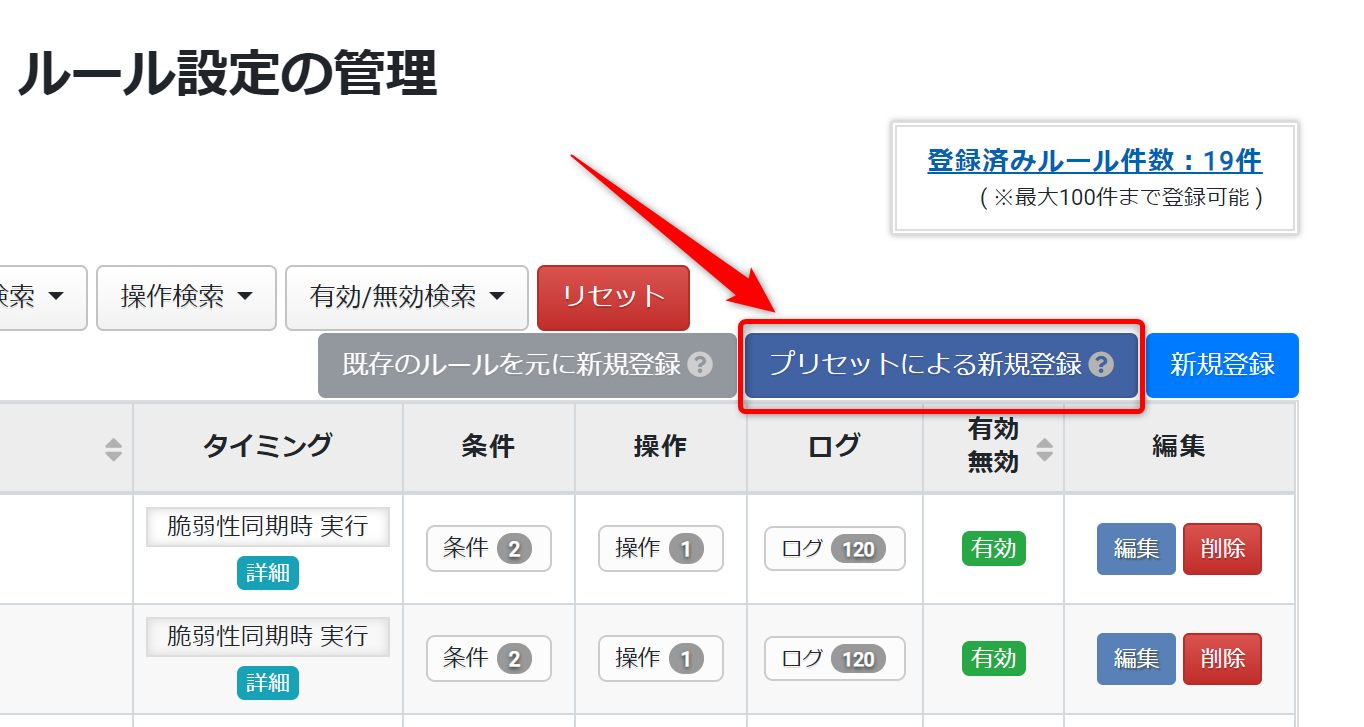1364x727 pixels.
Task: Open ログ 120 in first row
Action: (x=835, y=548)
